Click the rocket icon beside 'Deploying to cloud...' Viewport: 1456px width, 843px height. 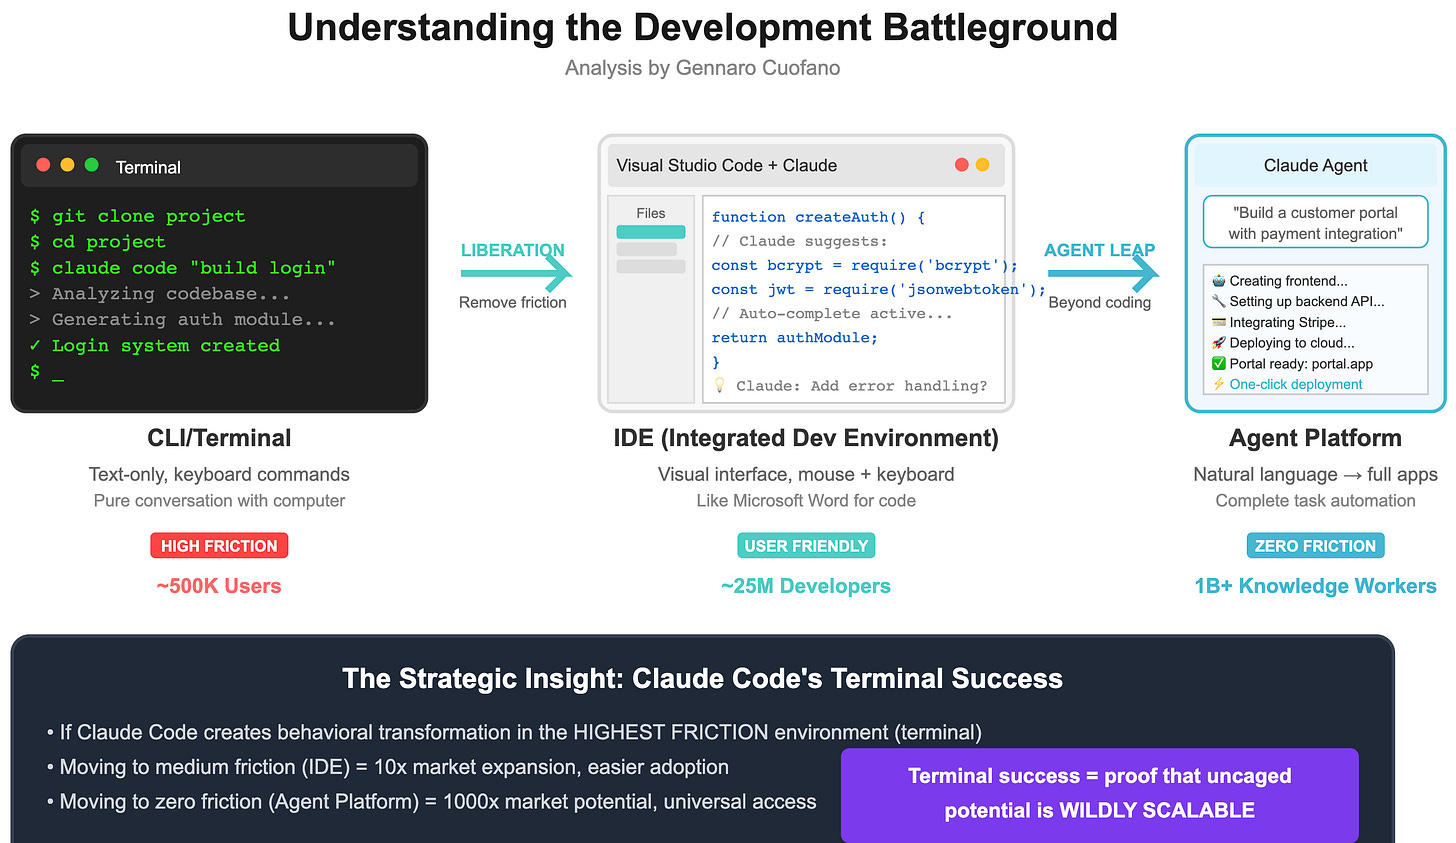[x=1218, y=343]
